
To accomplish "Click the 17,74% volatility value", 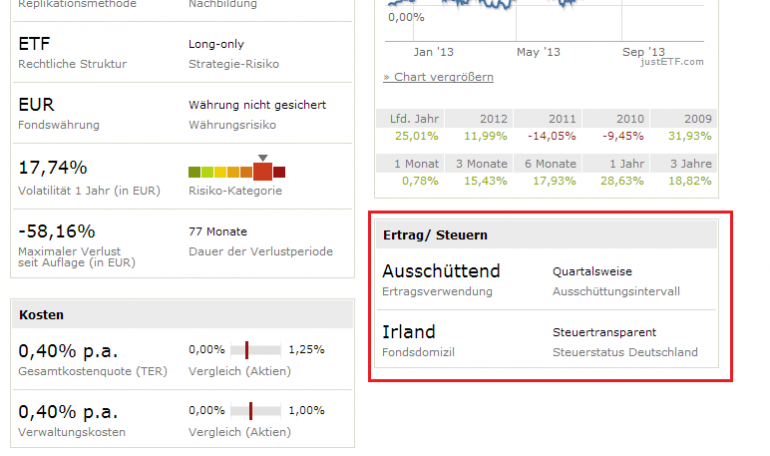I will [x=53, y=167].
